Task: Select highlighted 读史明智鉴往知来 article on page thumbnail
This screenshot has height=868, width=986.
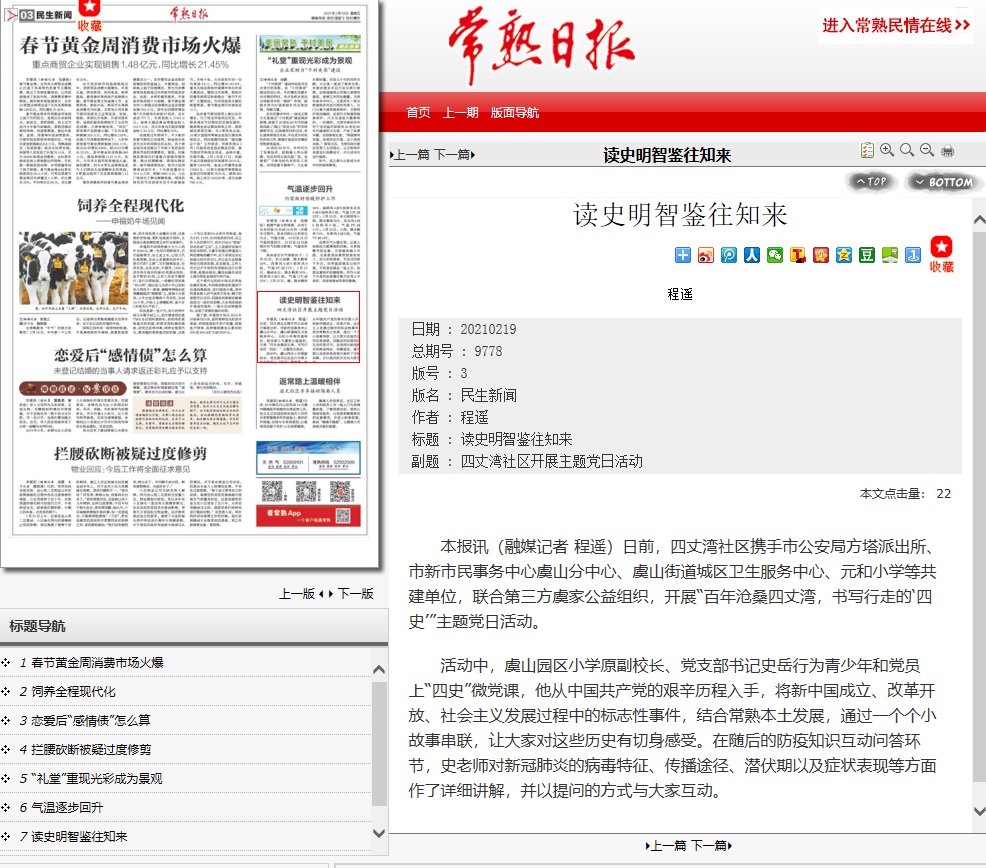Action: 308,327
